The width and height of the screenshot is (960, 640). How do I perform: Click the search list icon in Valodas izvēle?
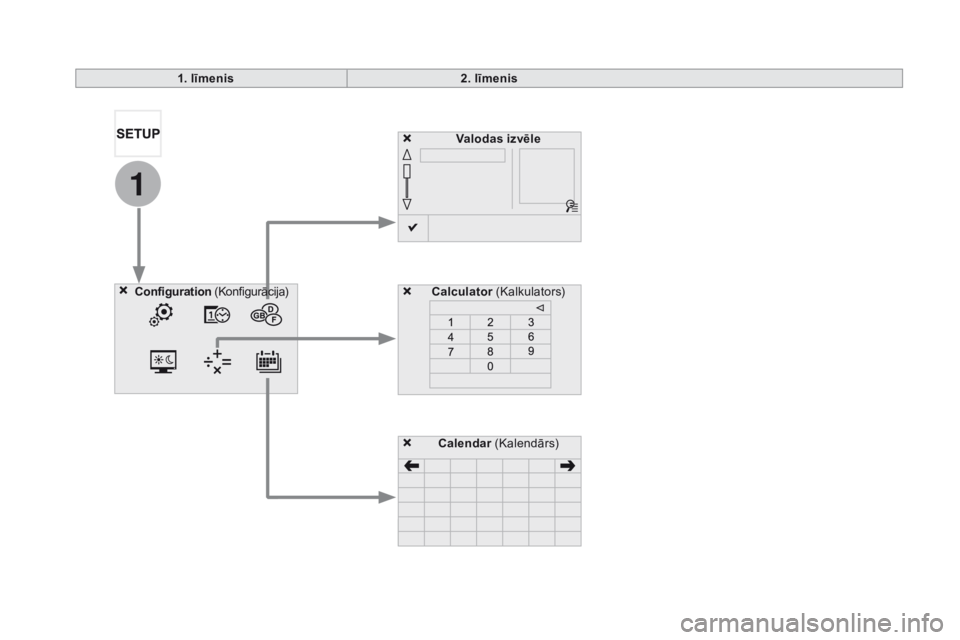pyautogui.click(x=570, y=206)
